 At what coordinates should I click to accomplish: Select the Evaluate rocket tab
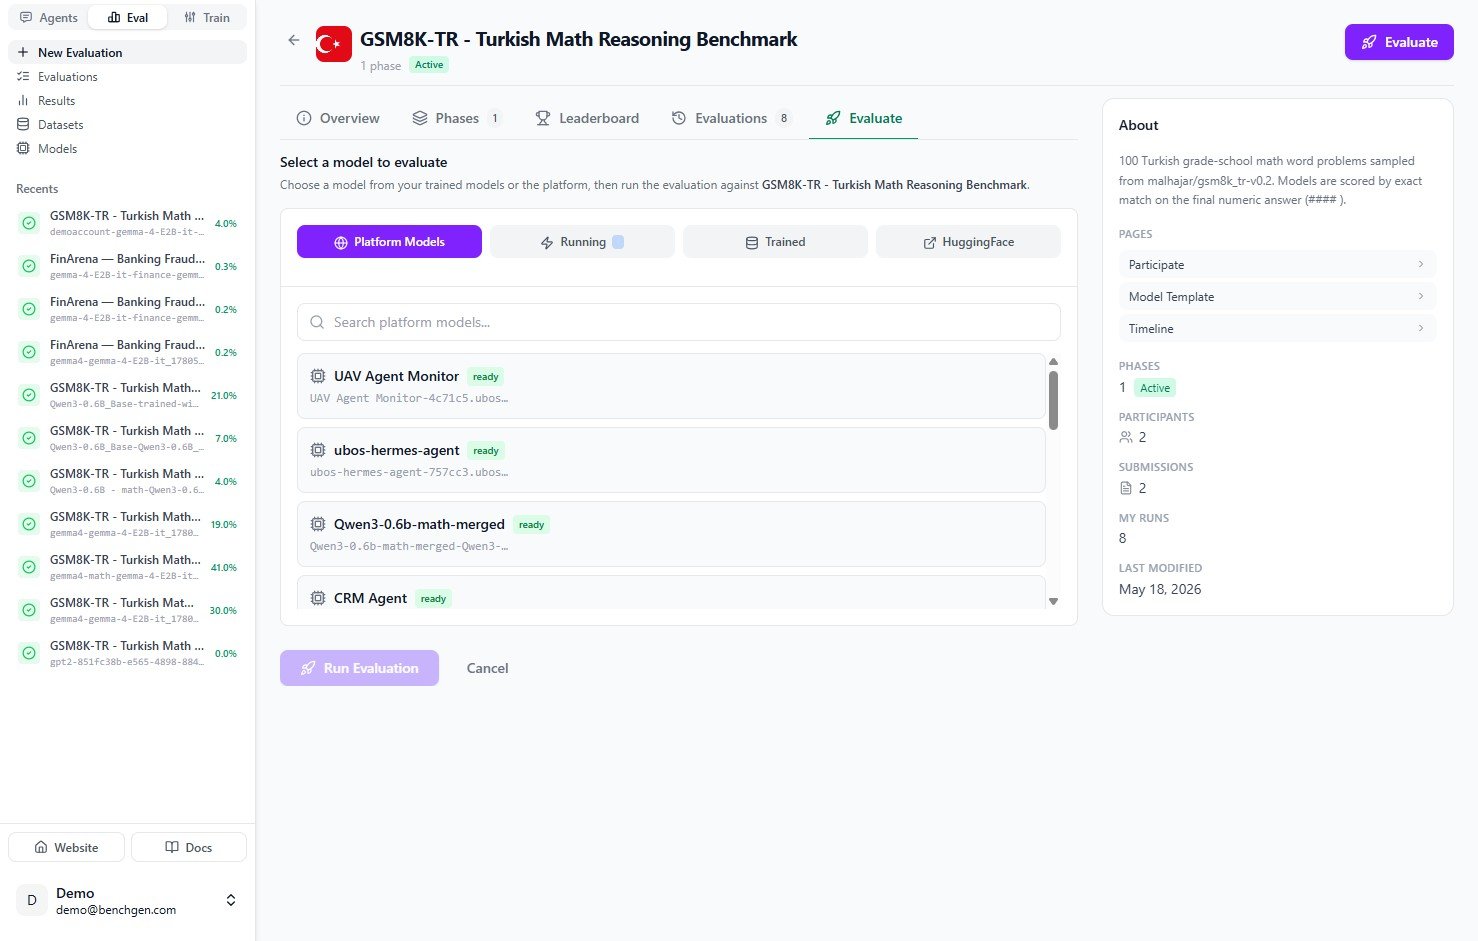pos(863,118)
